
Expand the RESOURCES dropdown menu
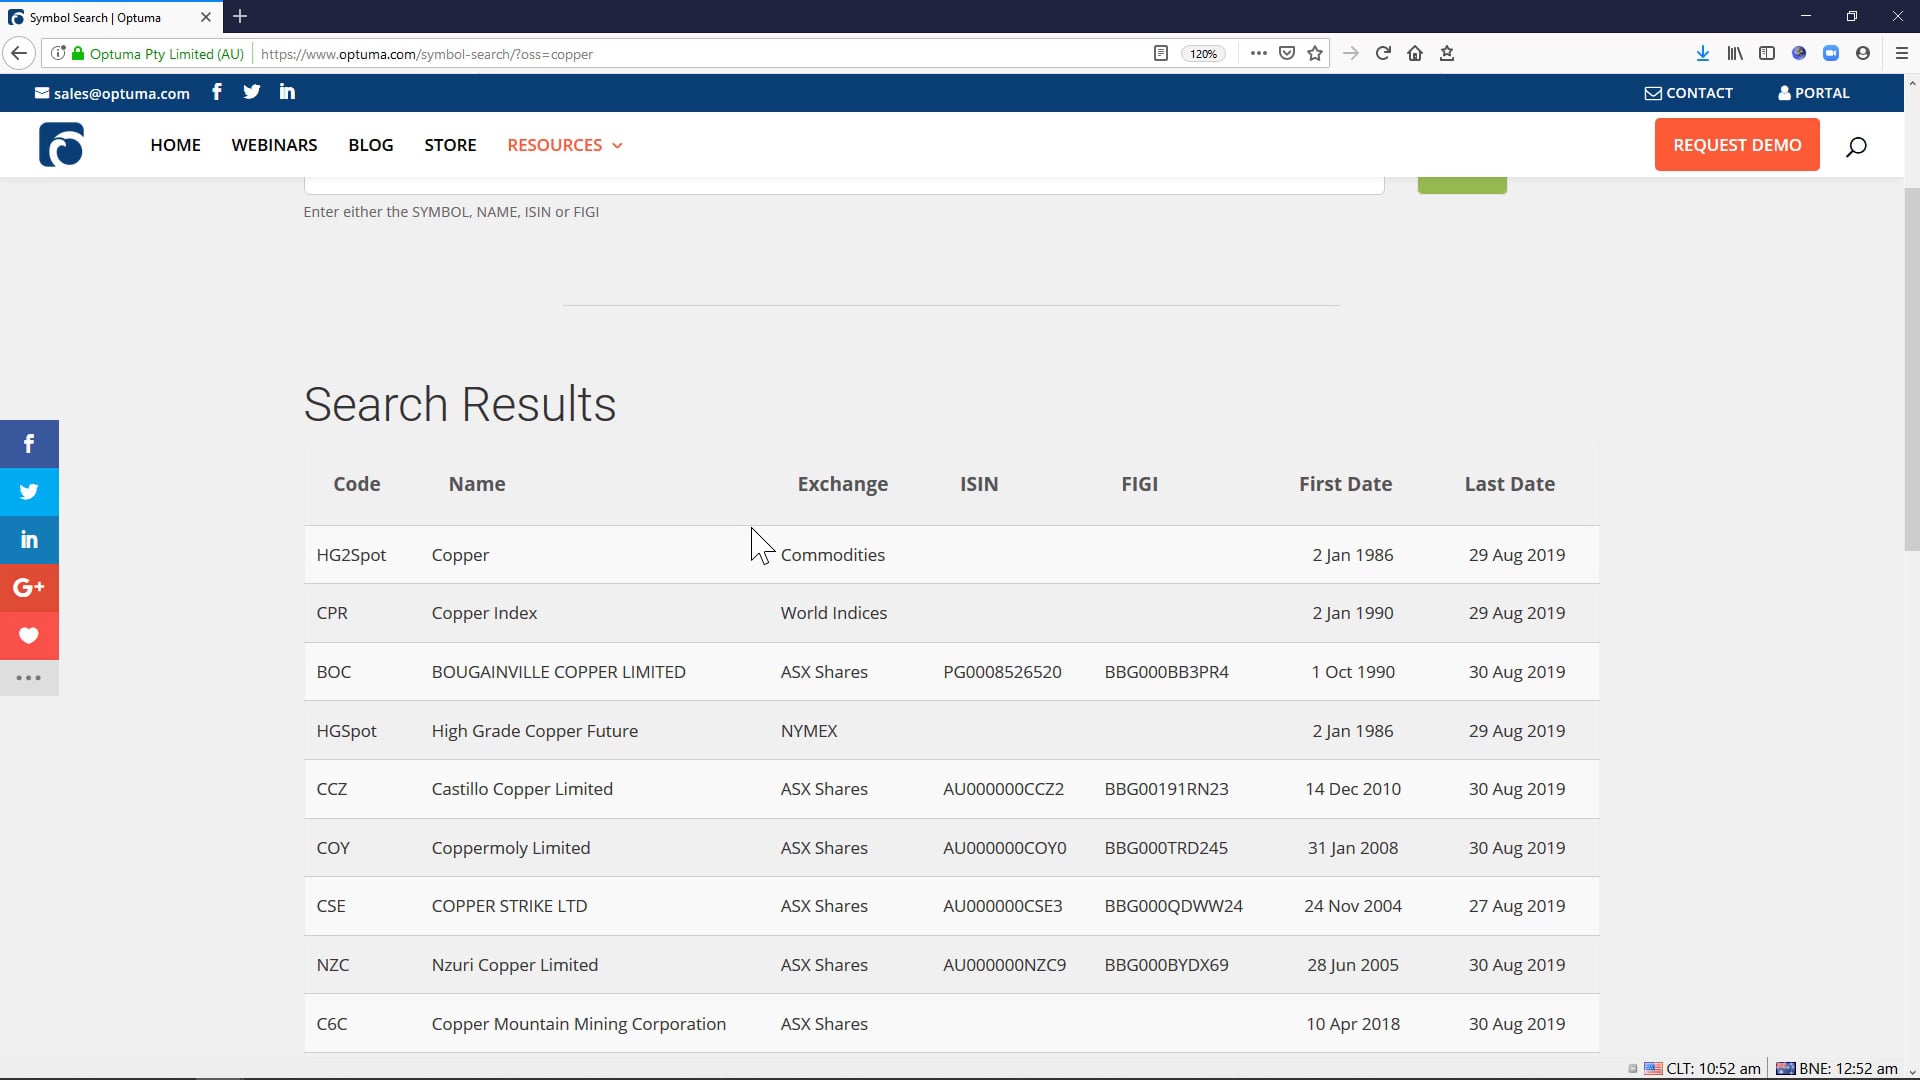coord(565,145)
